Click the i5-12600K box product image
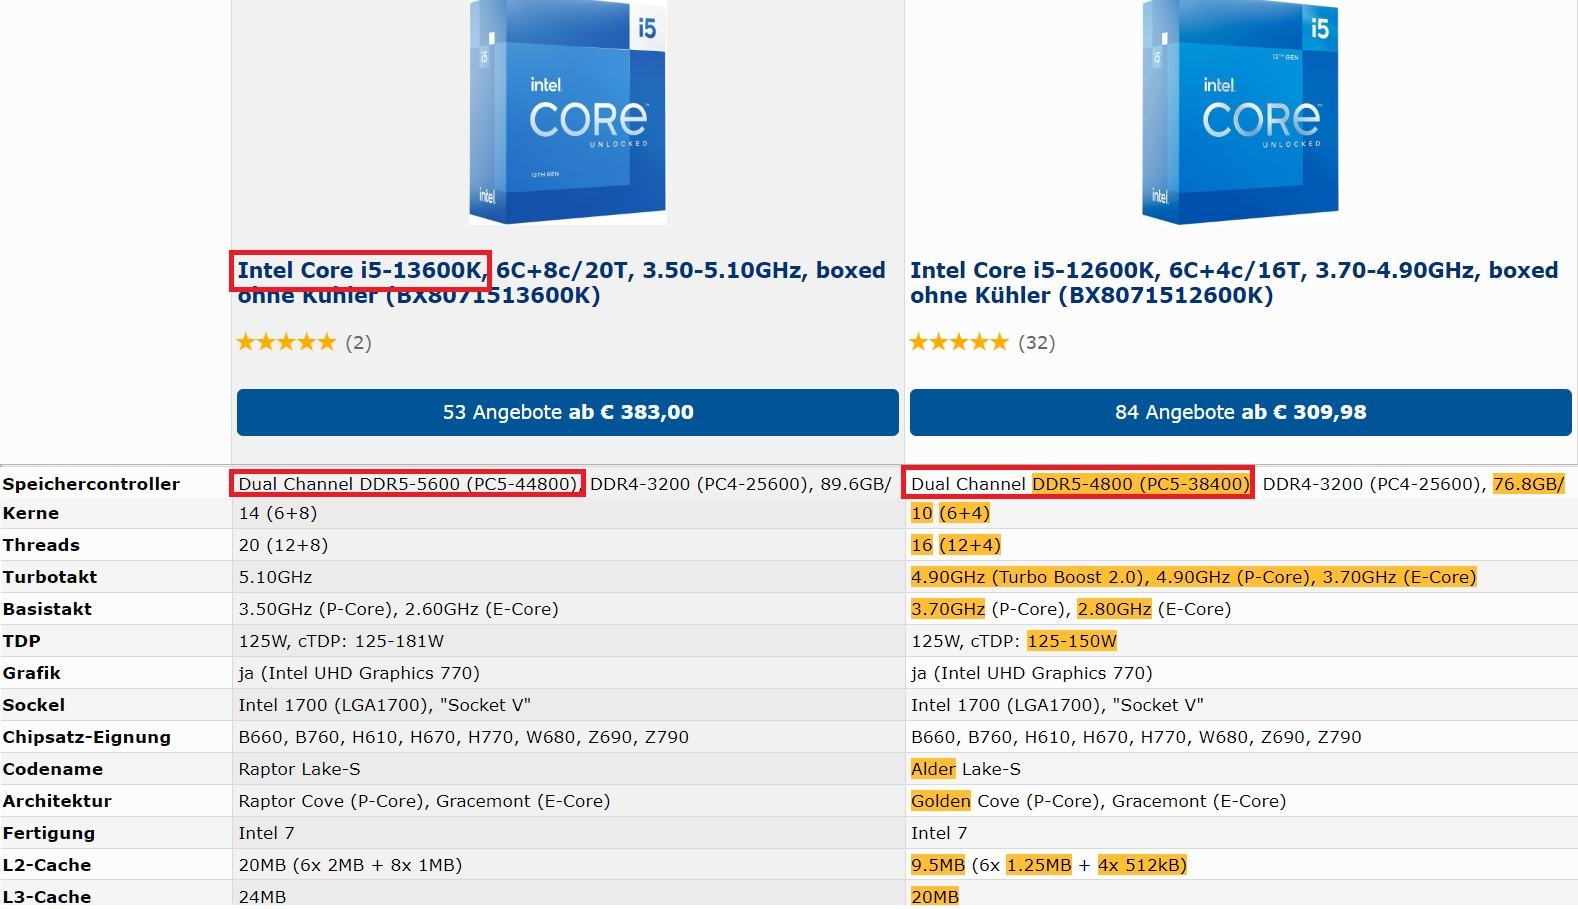 point(1240,112)
